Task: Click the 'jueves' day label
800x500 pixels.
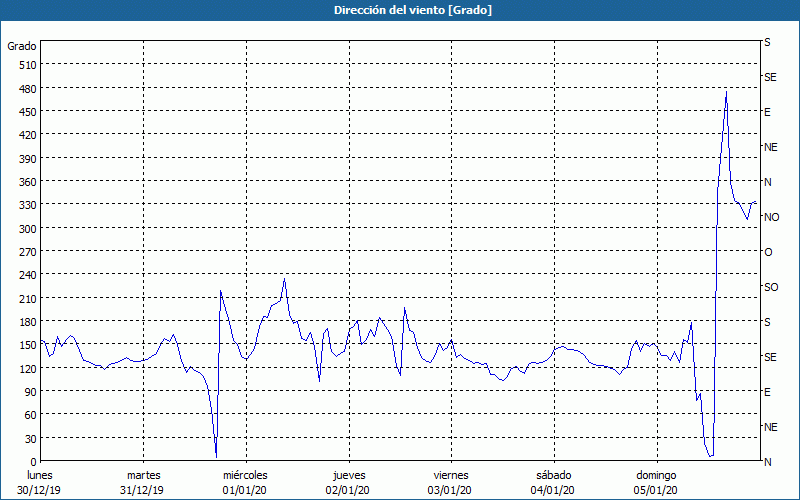Action: pyautogui.click(x=349, y=476)
